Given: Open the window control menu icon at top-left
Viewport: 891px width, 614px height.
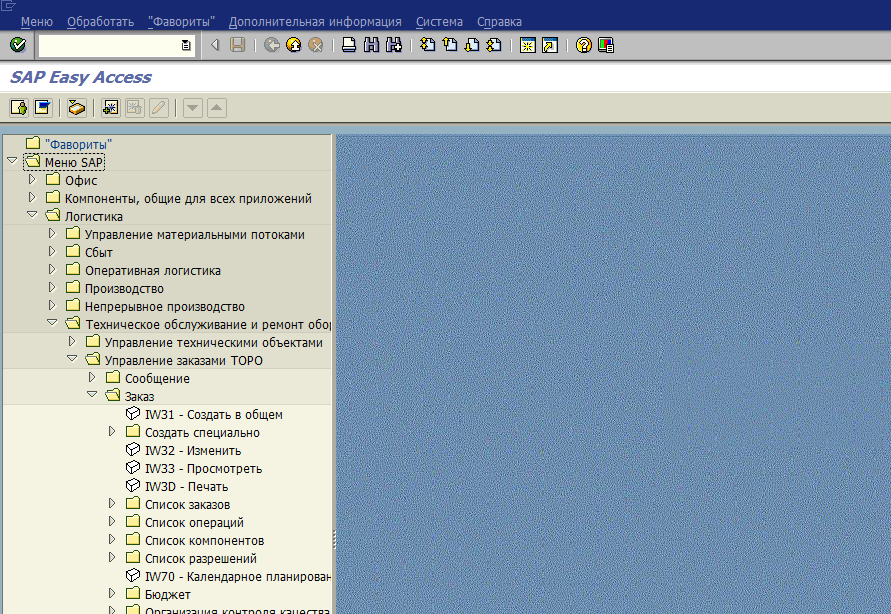Looking at the screenshot, I should [8, 6].
